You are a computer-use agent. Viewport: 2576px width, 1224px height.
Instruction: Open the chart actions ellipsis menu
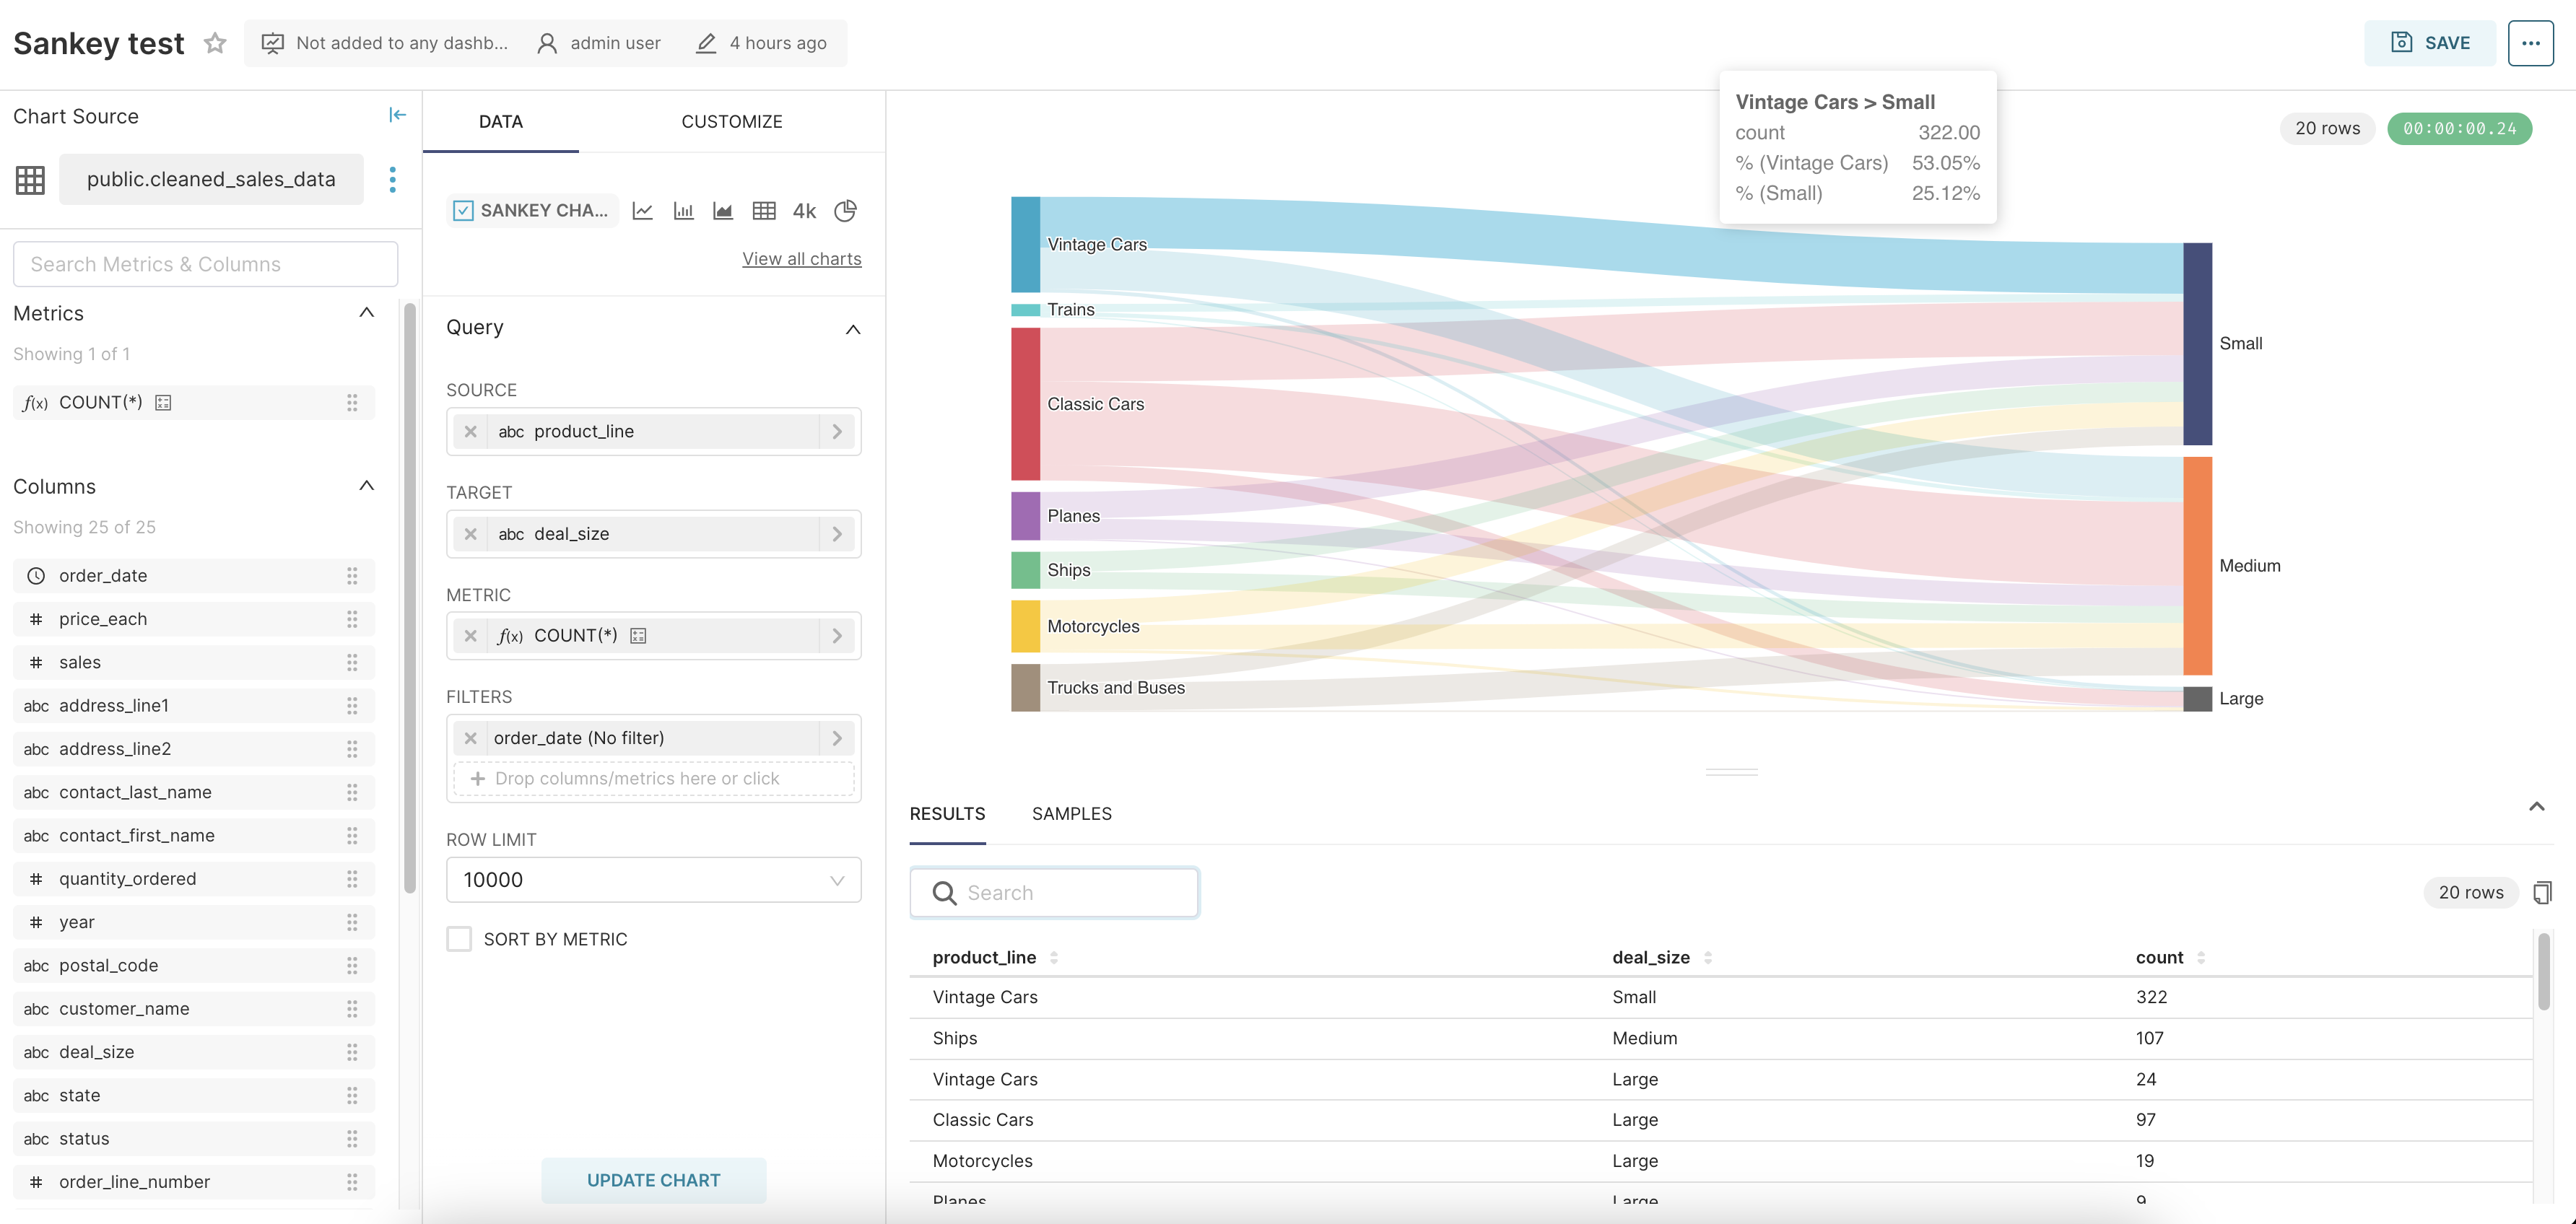tap(2530, 43)
